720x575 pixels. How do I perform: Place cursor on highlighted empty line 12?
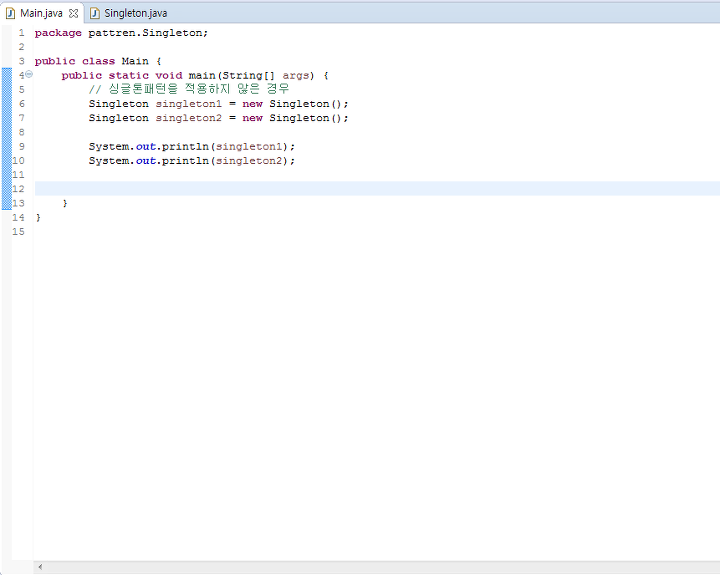pos(377,189)
